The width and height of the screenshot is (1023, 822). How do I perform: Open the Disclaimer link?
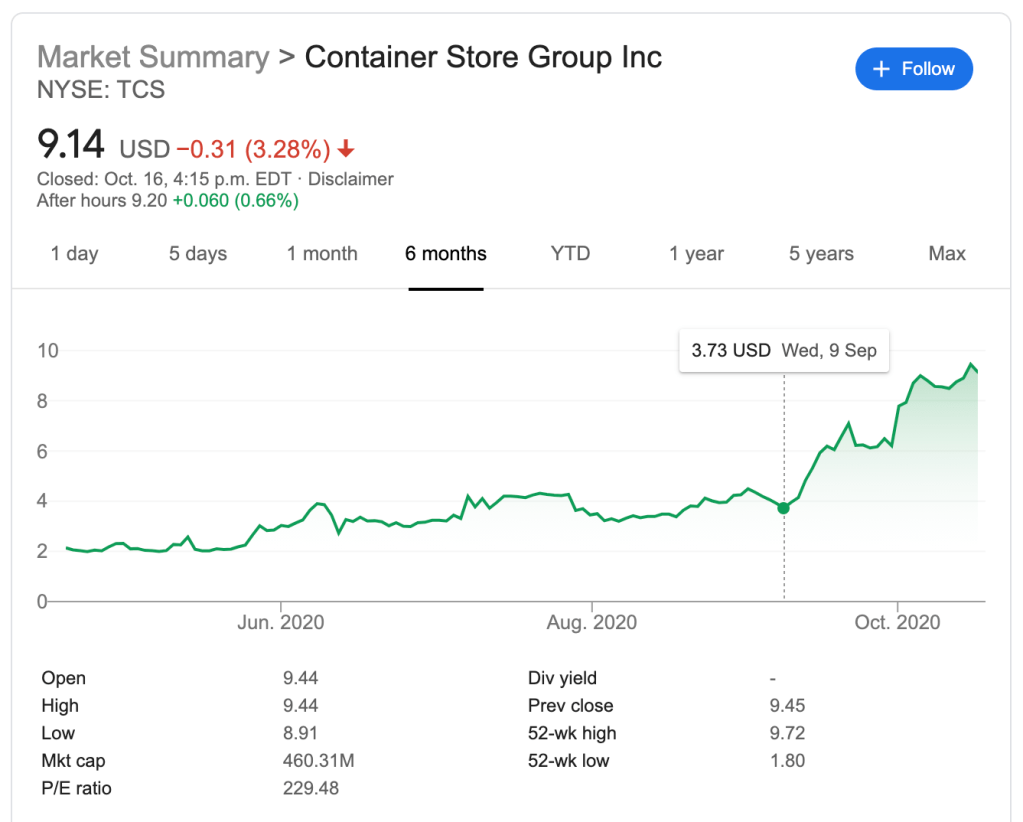[351, 179]
